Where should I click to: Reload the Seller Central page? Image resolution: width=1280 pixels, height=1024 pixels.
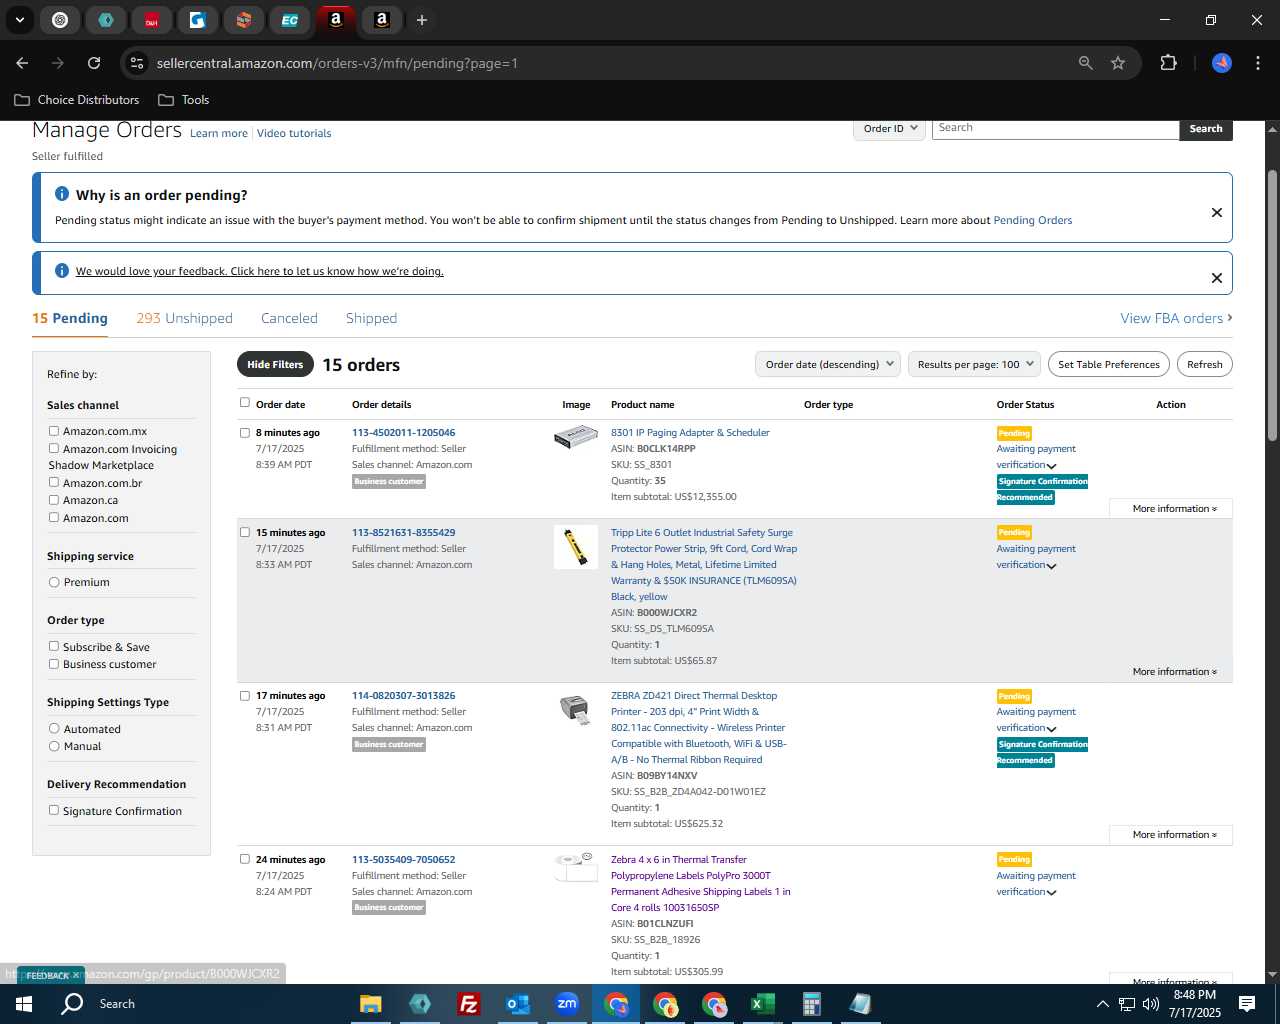click(x=94, y=63)
